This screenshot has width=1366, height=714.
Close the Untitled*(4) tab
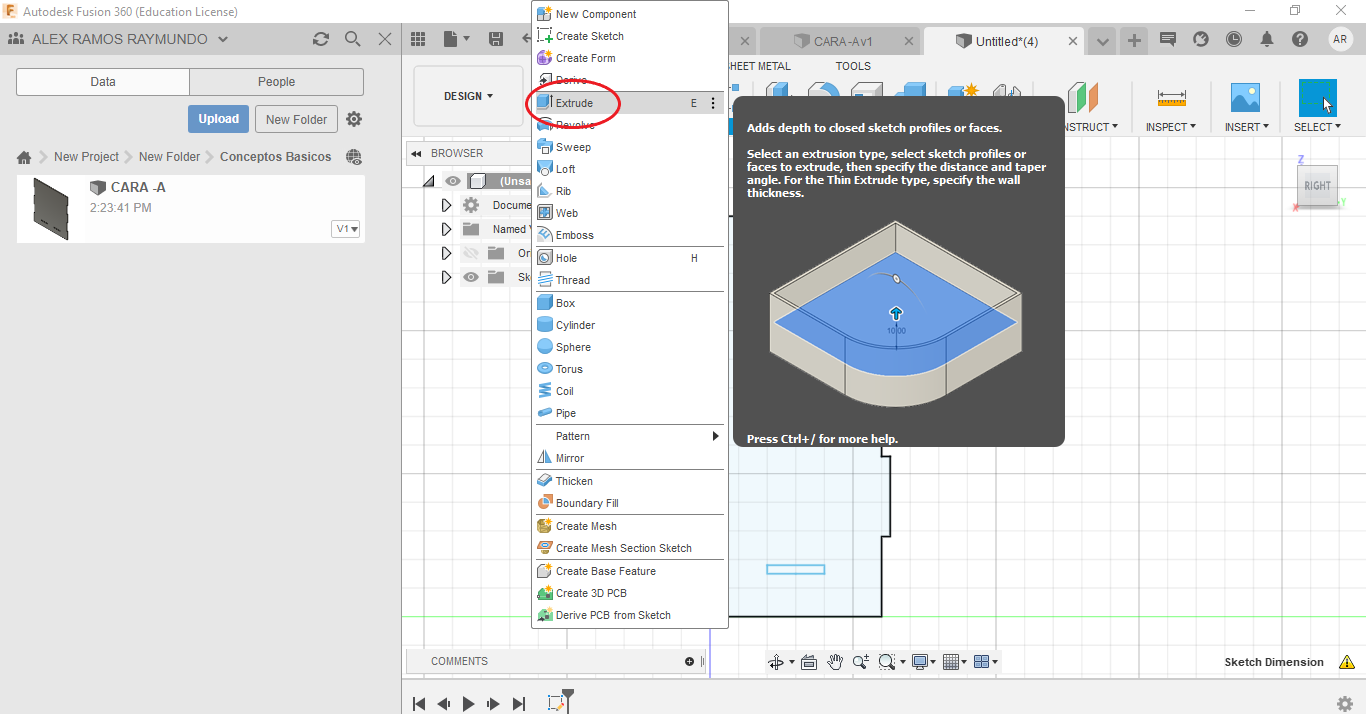pos(1073,41)
